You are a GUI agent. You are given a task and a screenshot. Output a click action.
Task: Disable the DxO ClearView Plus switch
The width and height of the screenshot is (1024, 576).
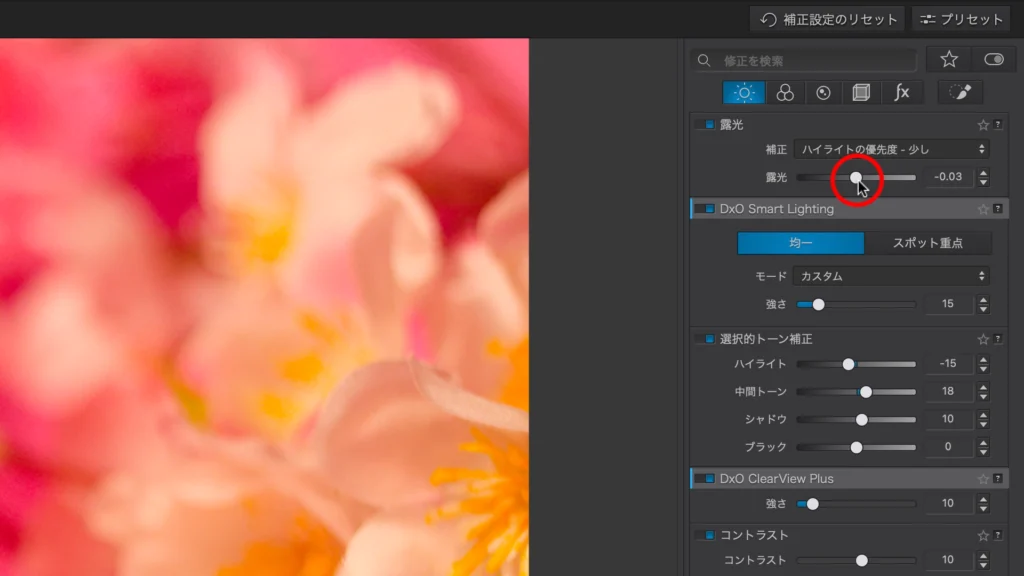705,479
